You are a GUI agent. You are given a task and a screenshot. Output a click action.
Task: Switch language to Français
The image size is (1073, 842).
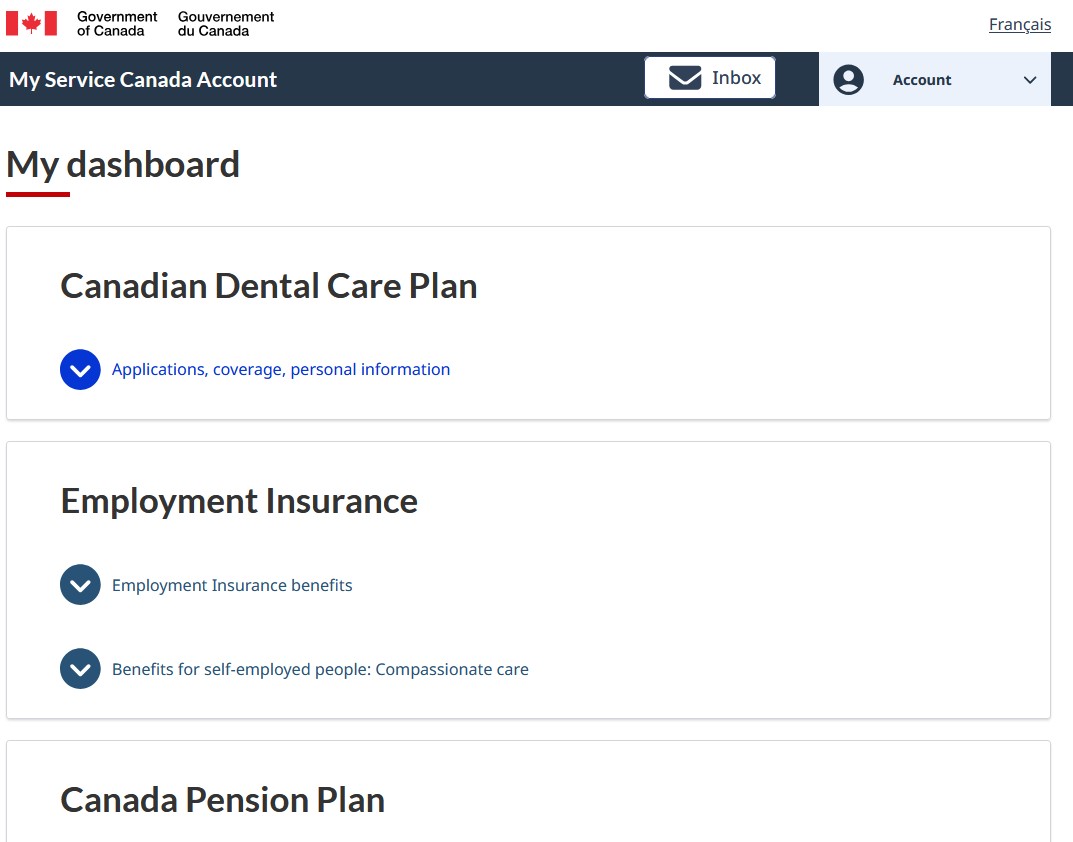click(1020, 25)
